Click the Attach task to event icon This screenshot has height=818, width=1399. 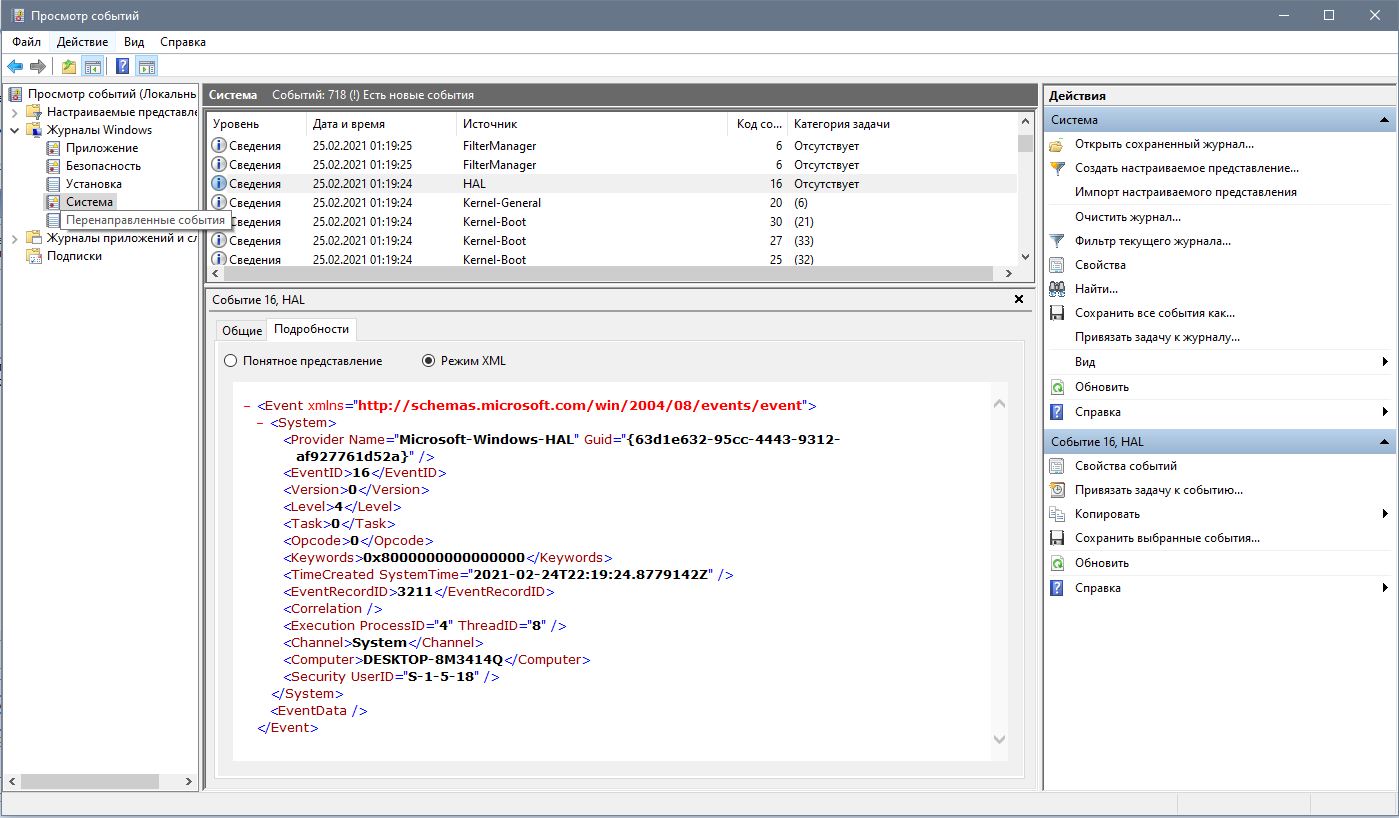pos(1057,490)
